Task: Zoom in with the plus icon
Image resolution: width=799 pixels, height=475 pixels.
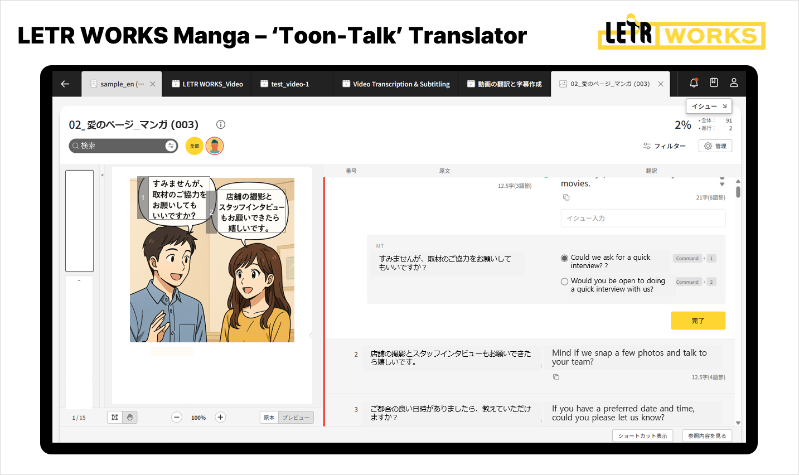Action: pos(220,417)
